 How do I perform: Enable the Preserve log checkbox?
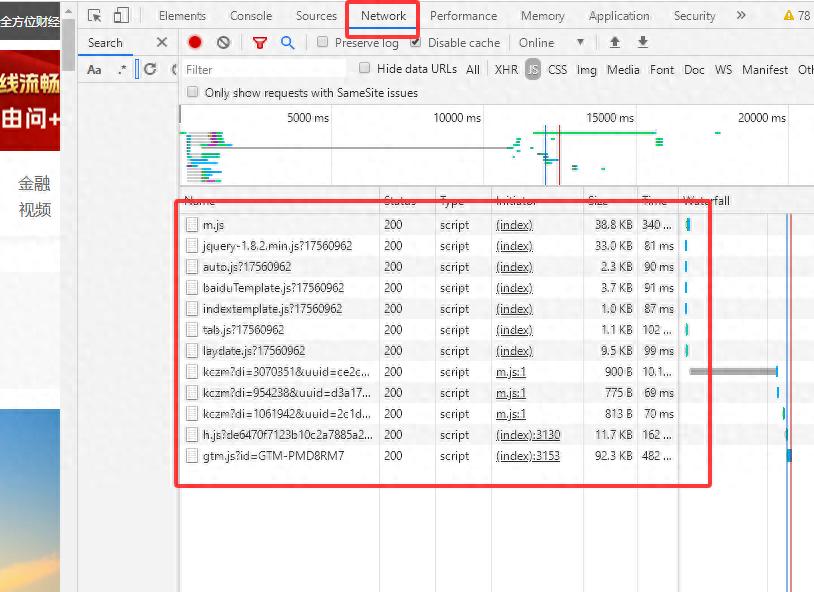coord(323,42)
